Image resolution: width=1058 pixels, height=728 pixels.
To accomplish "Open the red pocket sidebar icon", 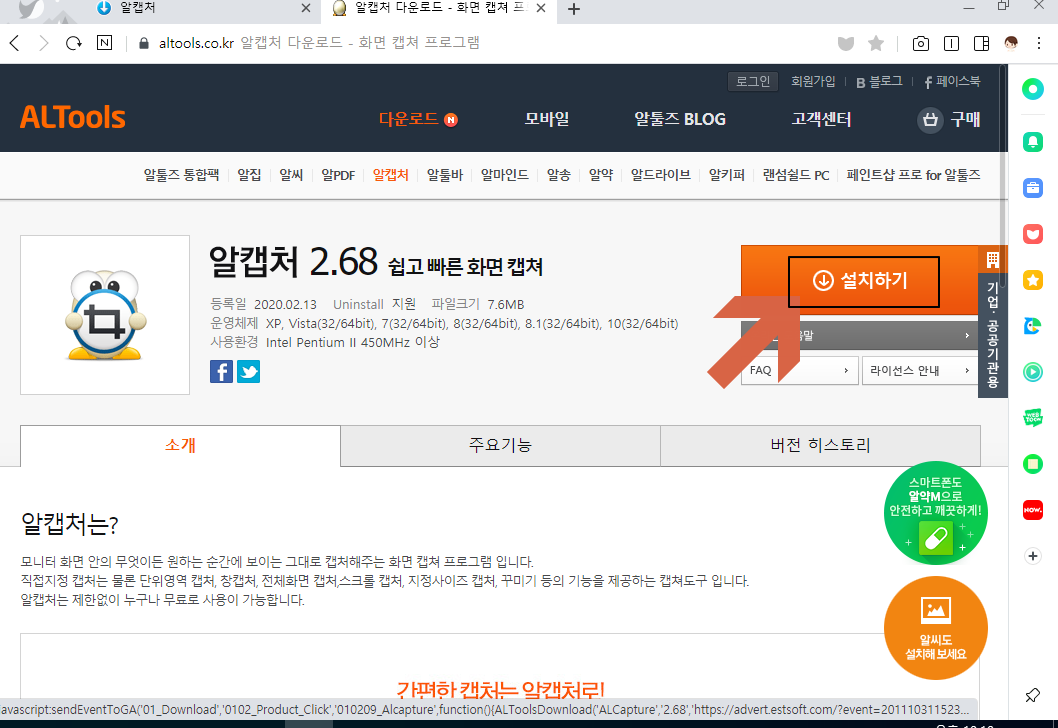I will click(1032, 234).
